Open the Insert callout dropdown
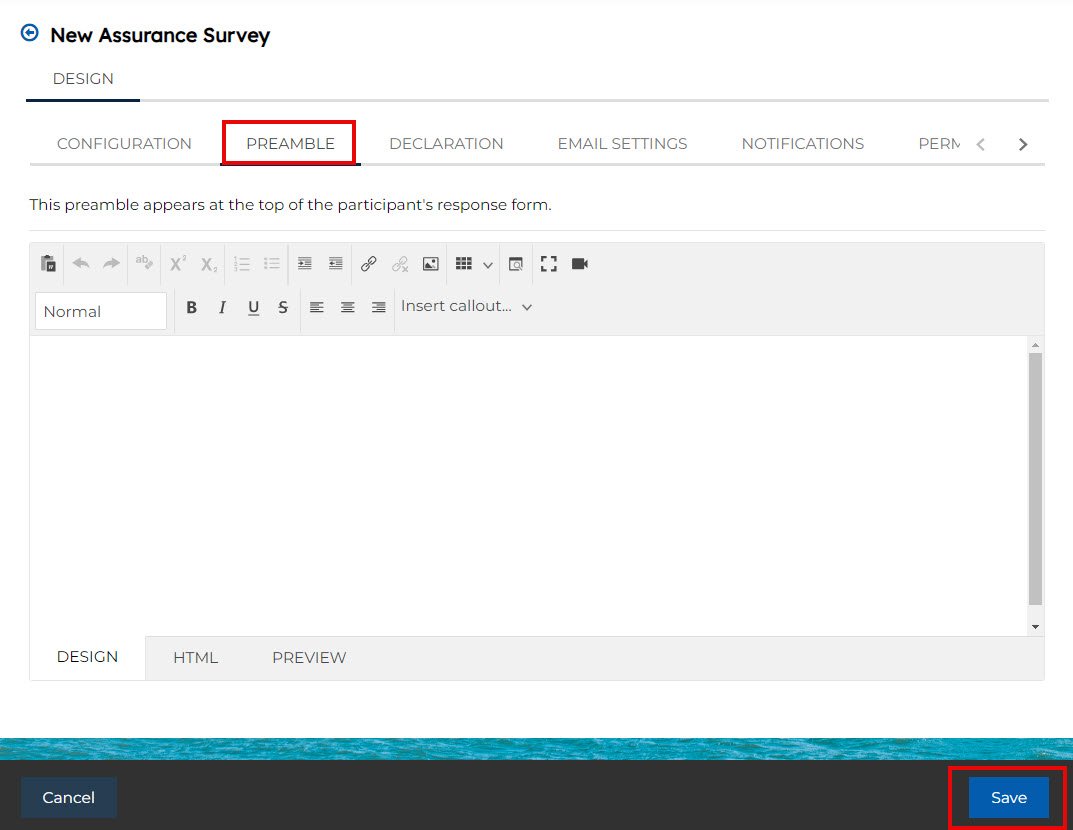Viewport: 1073px width, 830px height. click(466, 307)
